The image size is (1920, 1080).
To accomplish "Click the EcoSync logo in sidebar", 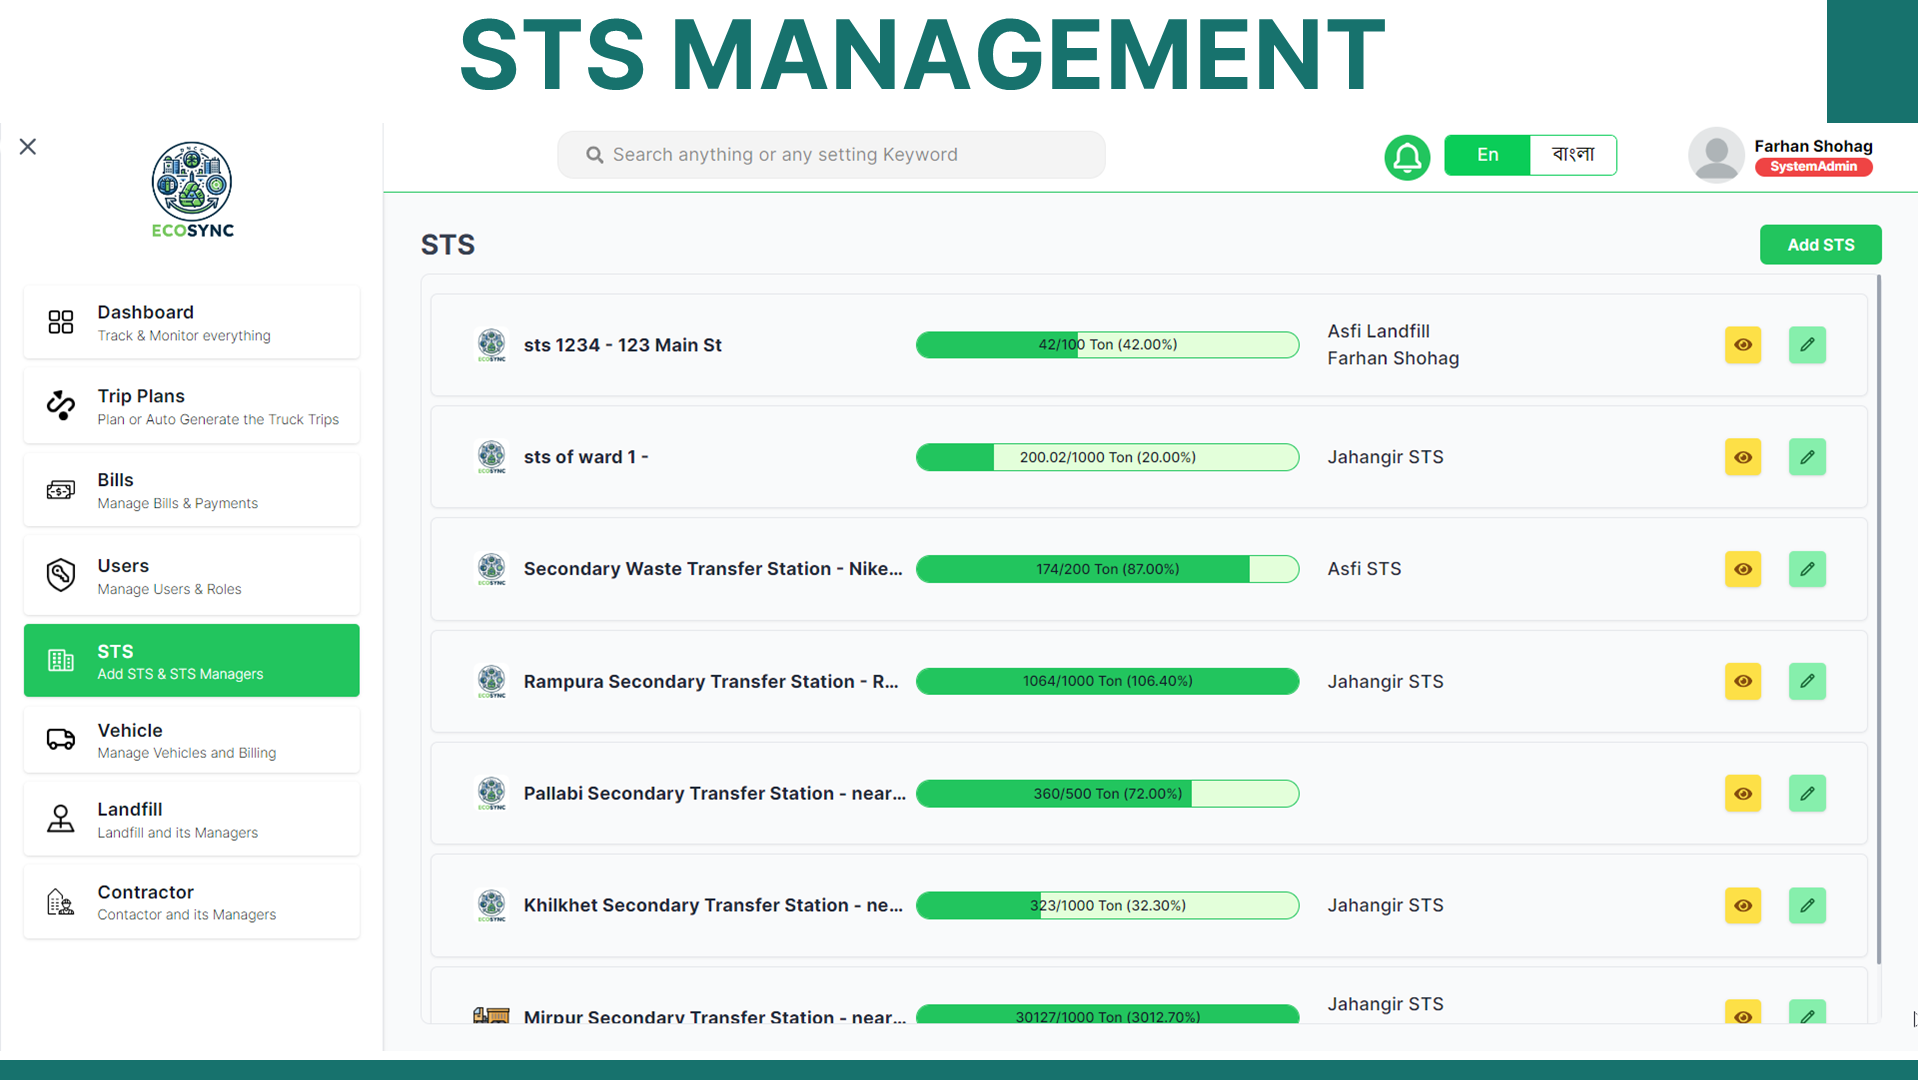I will coord(192,190).
